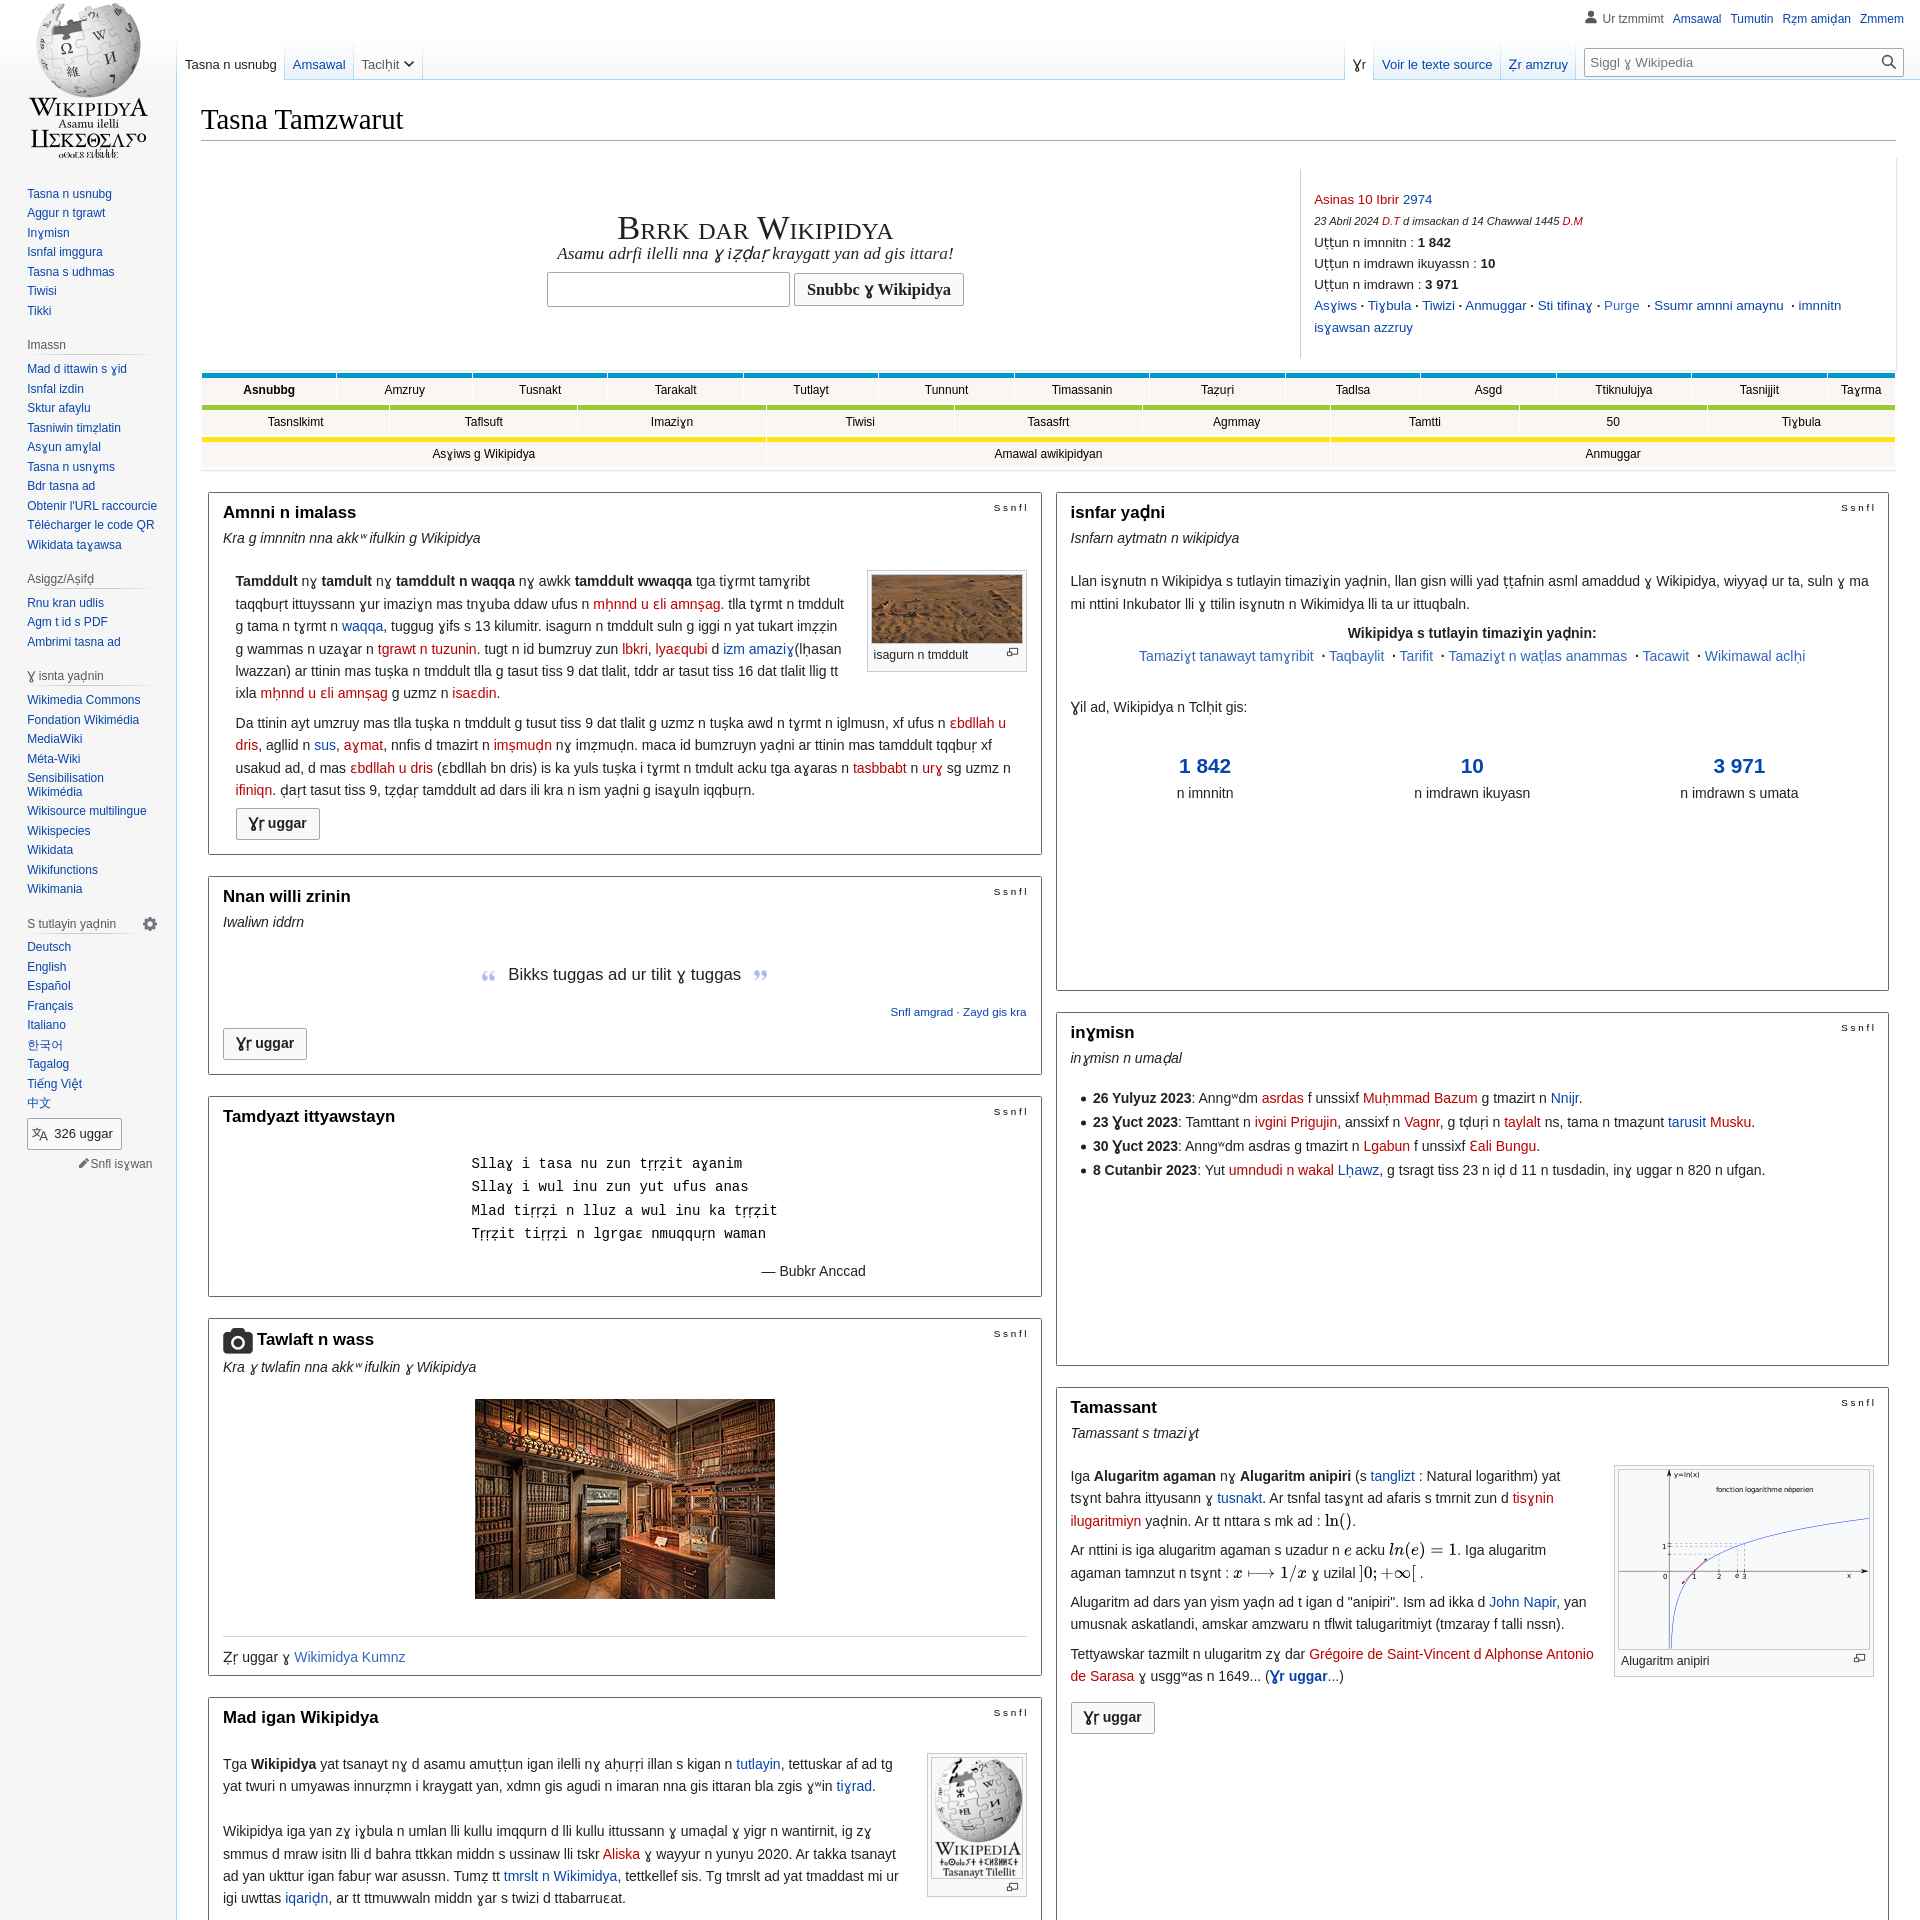The height and width of the screenshot is (1920, 1920).
Task: Open the Ẓr amzruy history tab
Action: click(x=1538, y=64)
